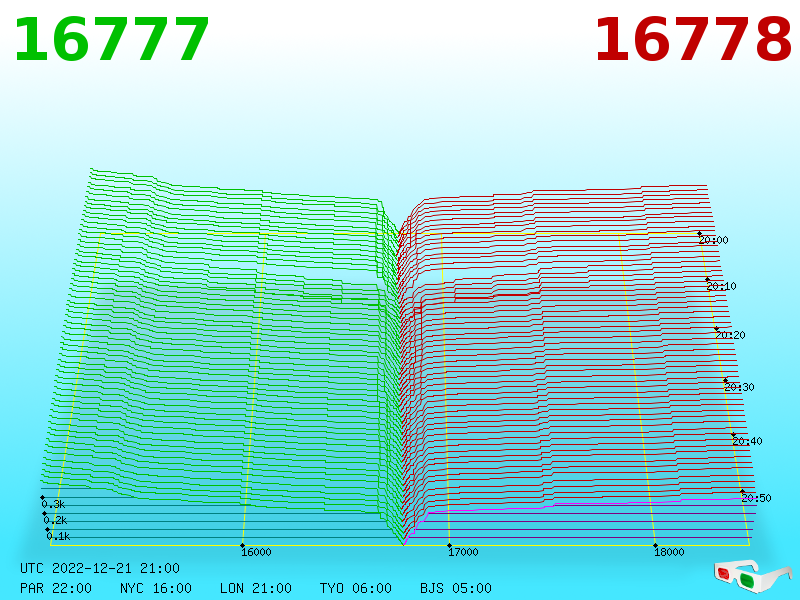The width and height of the screenshot is (800, 600).
Task: Select the 18000 price axis label
Action: (x=669, y=552)
